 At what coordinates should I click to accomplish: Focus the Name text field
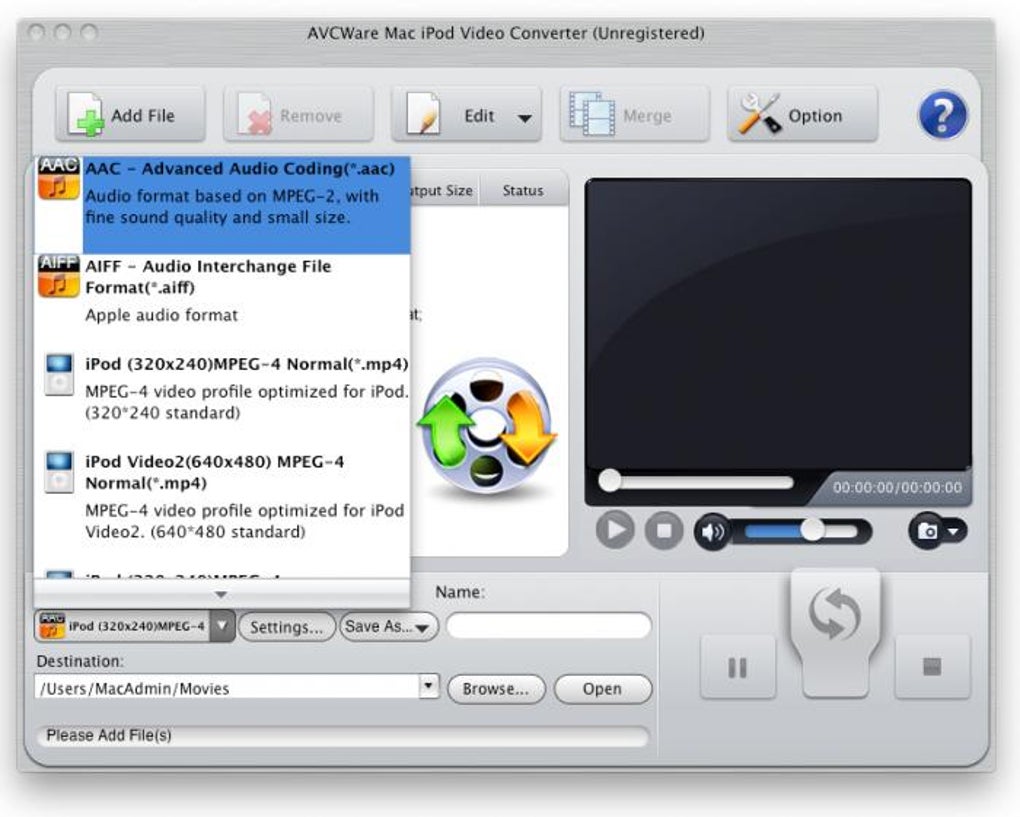tap(548, 626)
